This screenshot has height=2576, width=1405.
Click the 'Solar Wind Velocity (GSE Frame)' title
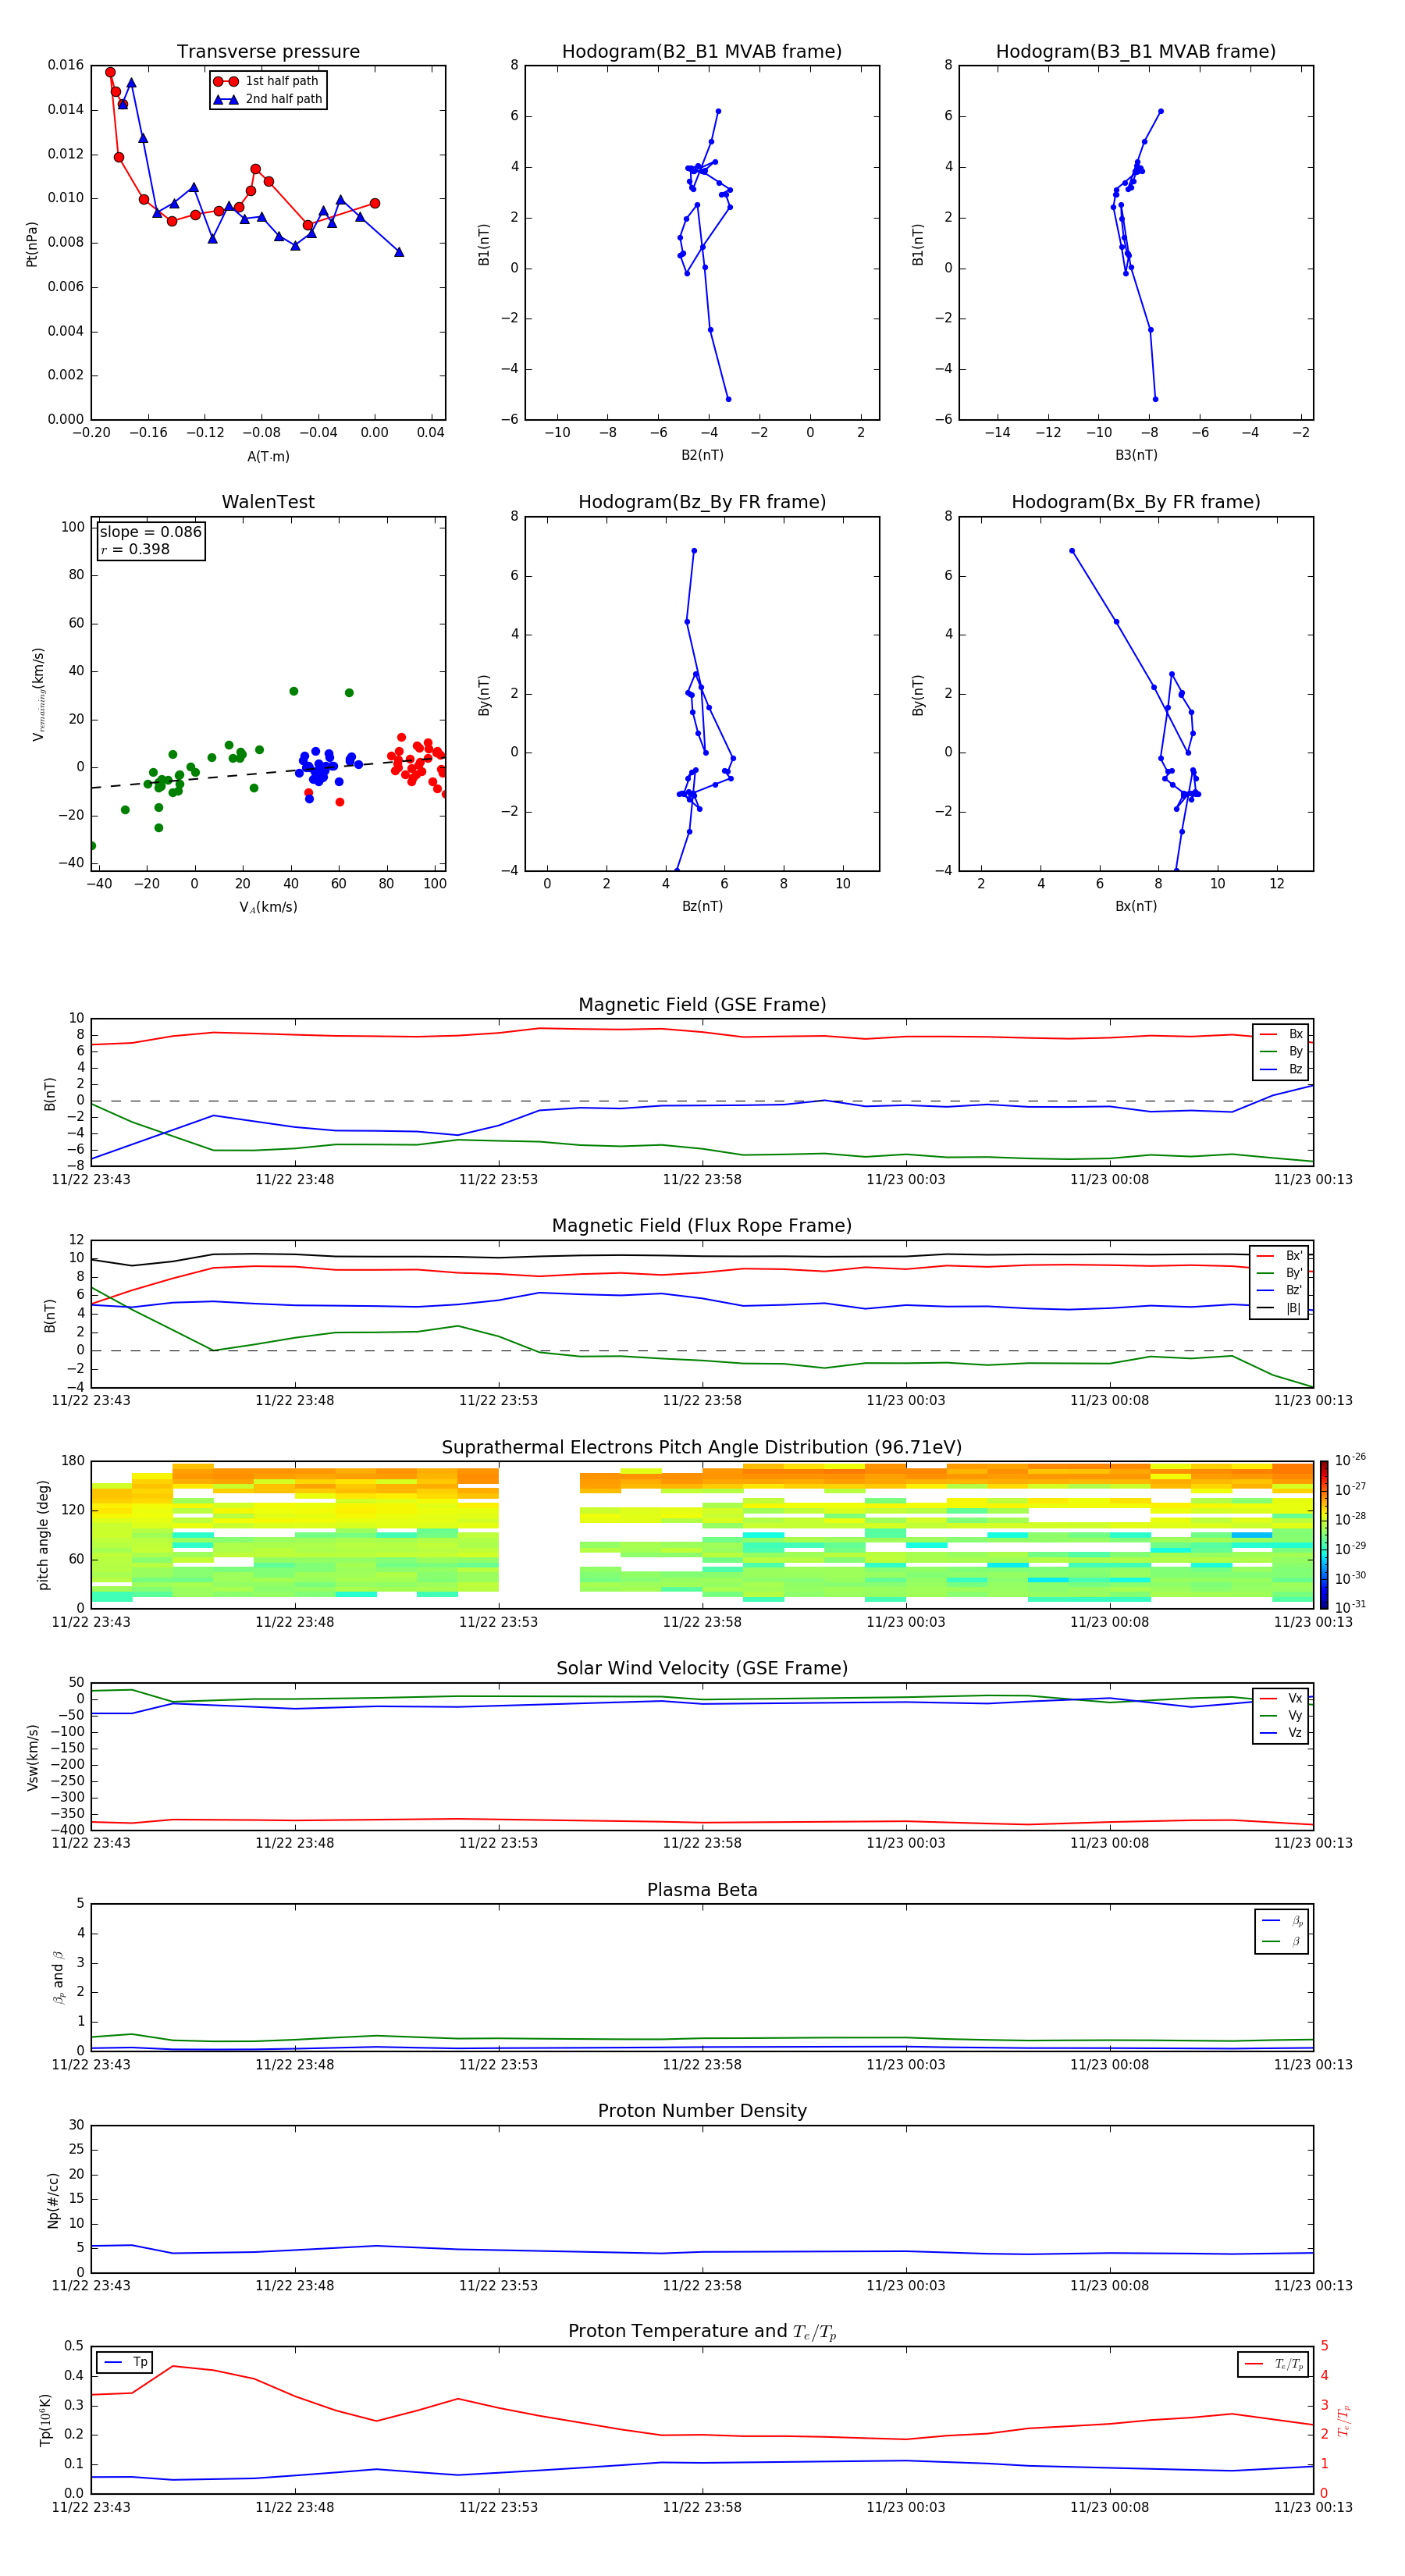click(x=702, y=1668)
